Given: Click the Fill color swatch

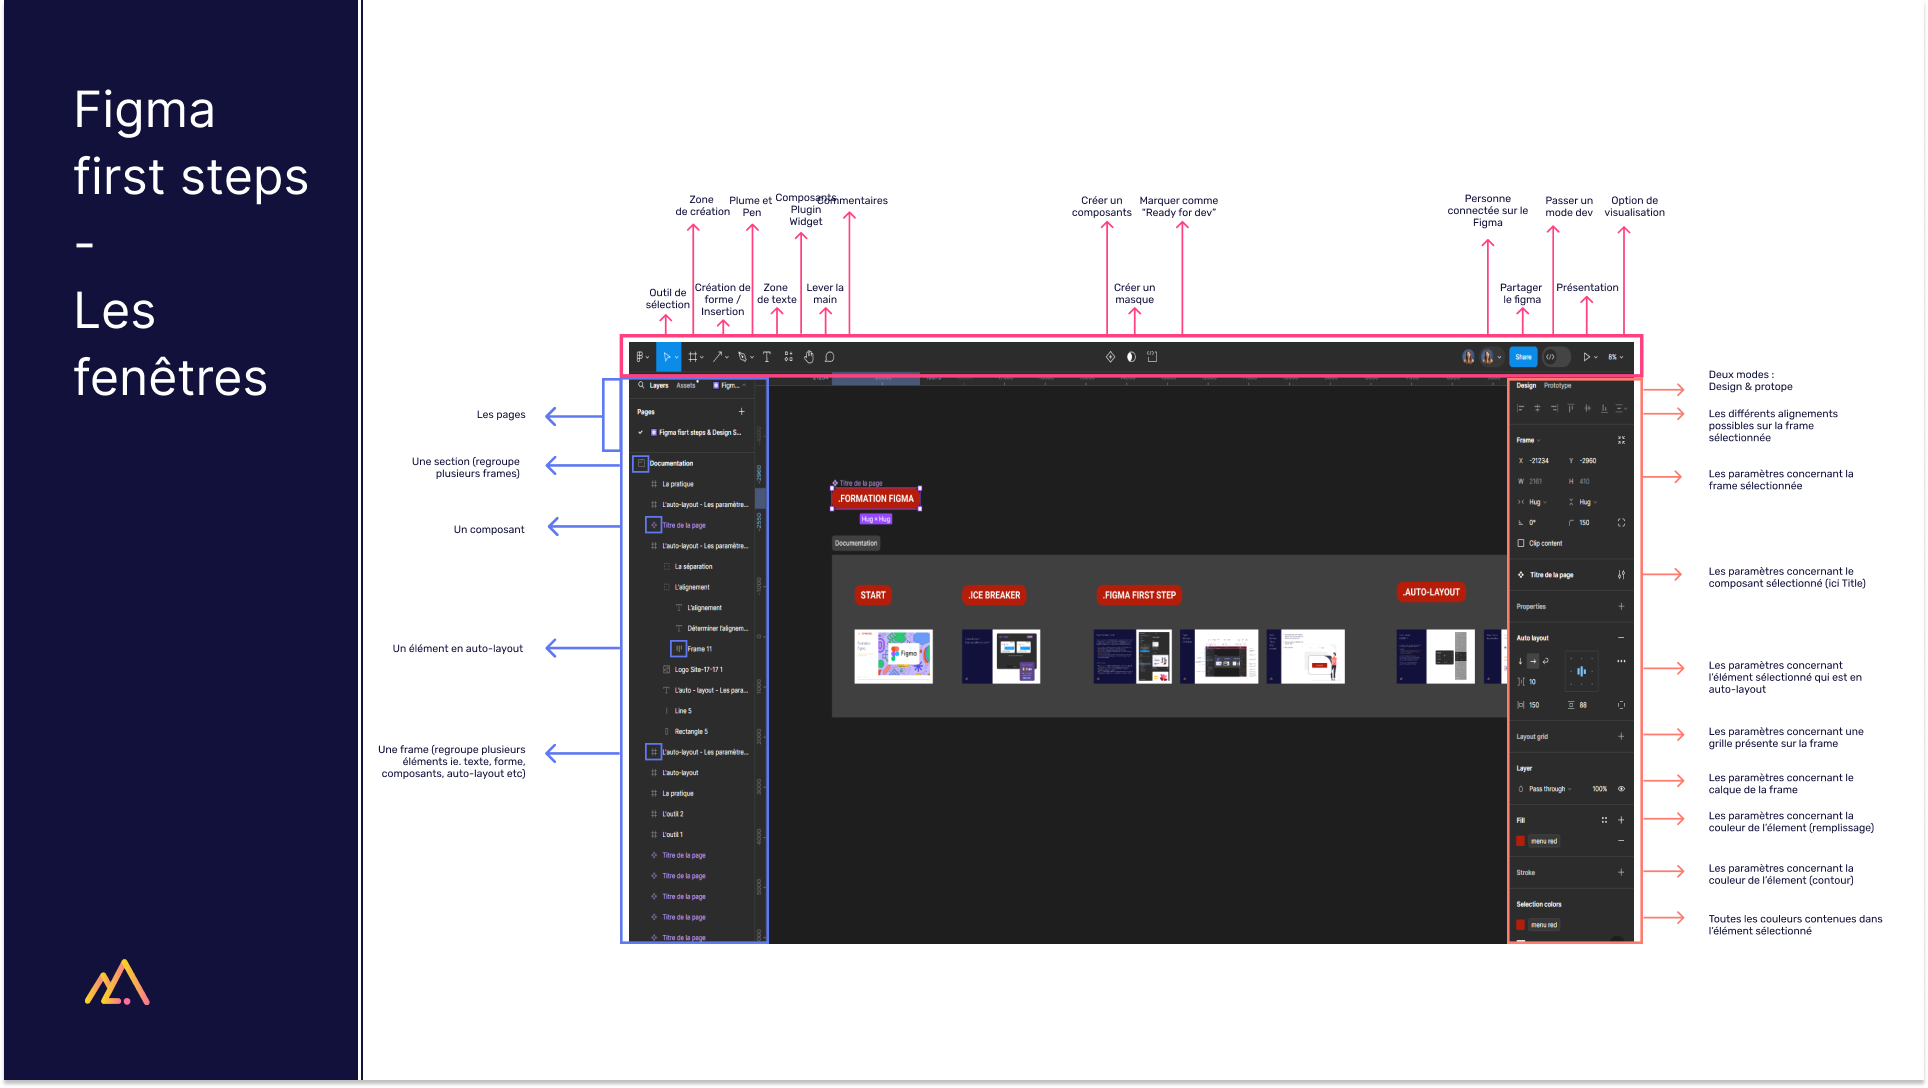Looking at the screenshot, I should pos(1521,841).
